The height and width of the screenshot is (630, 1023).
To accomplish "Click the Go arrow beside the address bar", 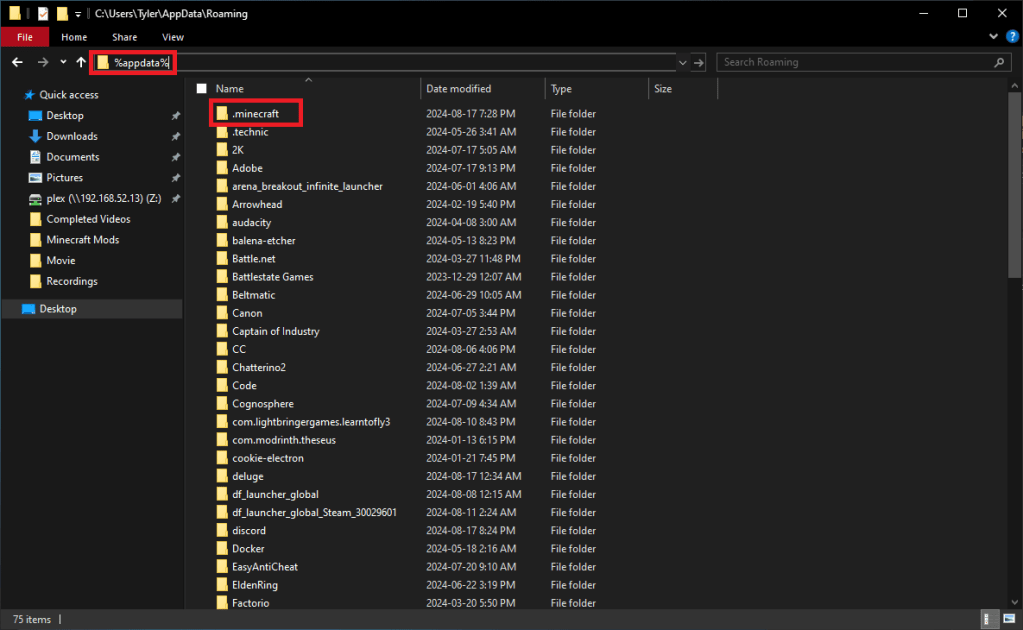I will [699, 62].
